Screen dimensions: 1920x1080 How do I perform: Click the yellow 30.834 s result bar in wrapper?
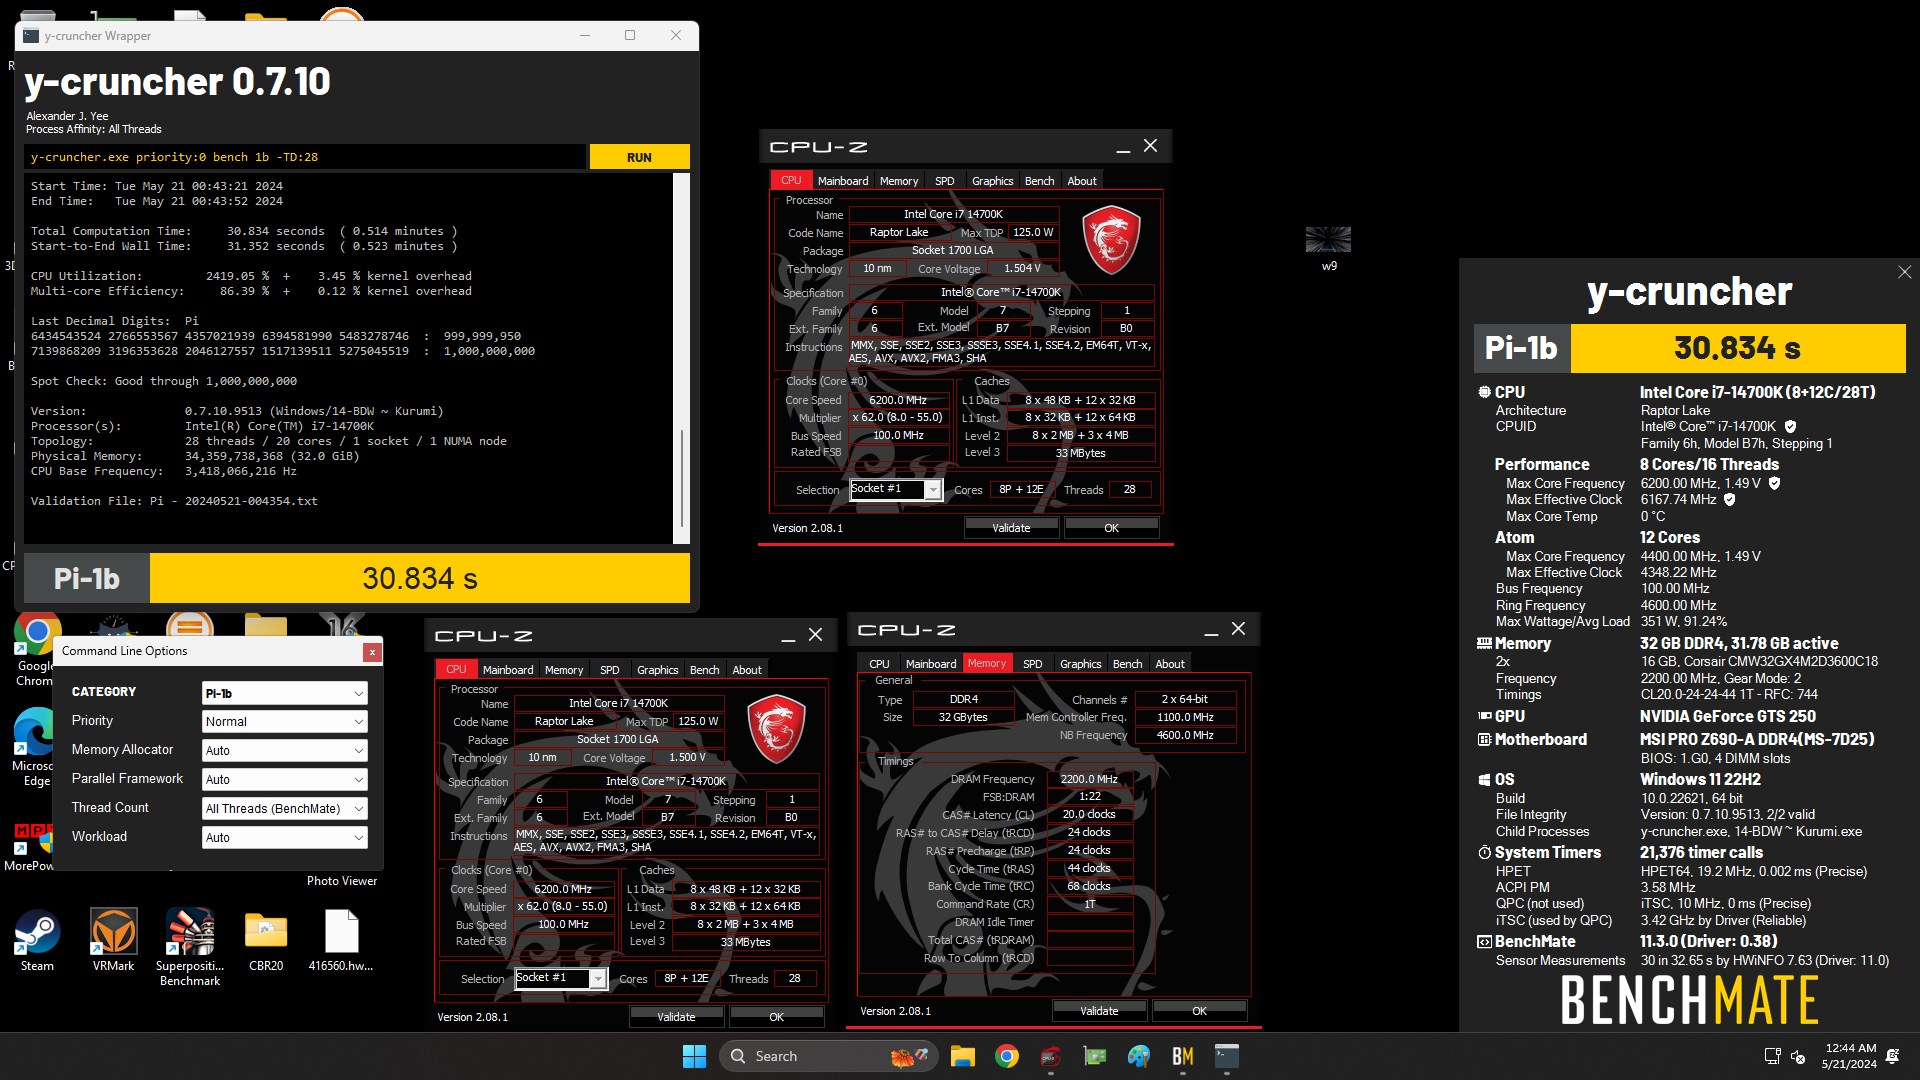420,579
